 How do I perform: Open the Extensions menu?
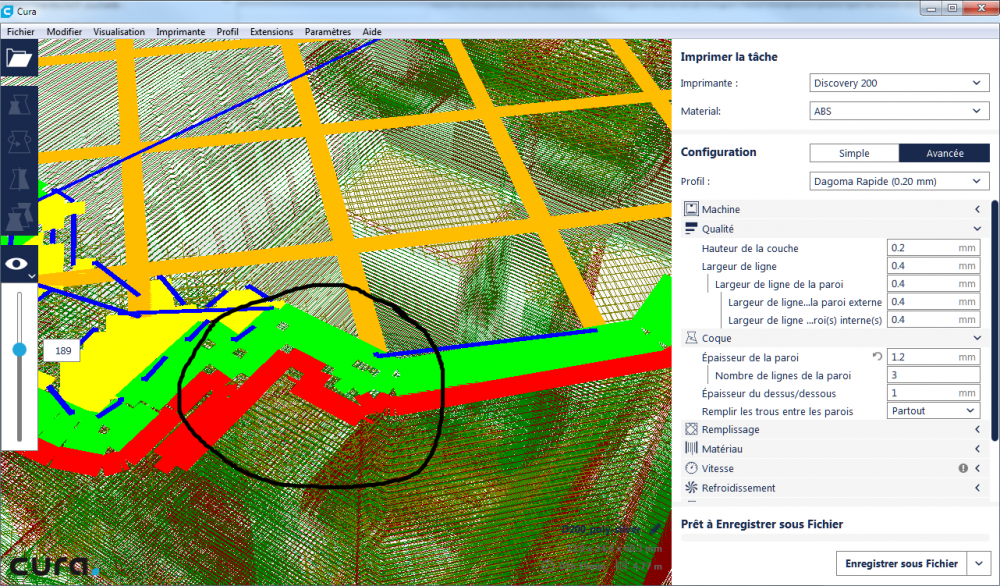point(271,31)
